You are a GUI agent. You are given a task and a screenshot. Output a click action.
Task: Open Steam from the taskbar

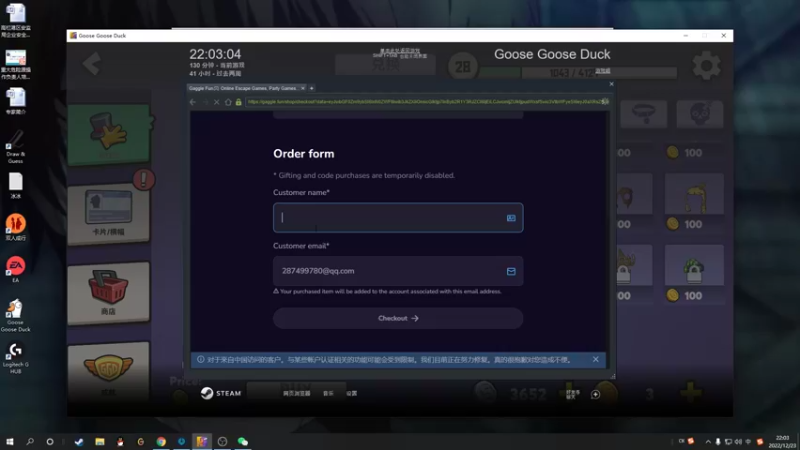click(x=79, y=442)
